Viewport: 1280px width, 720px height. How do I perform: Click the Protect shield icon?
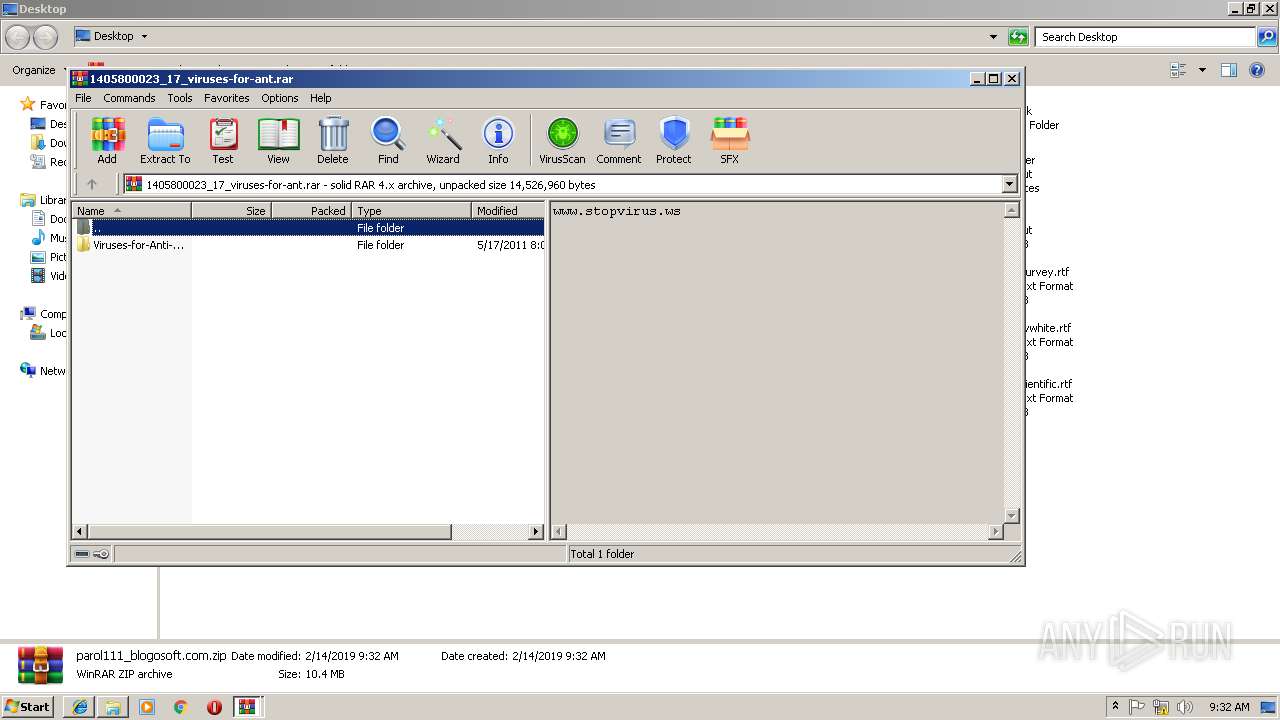674,140
